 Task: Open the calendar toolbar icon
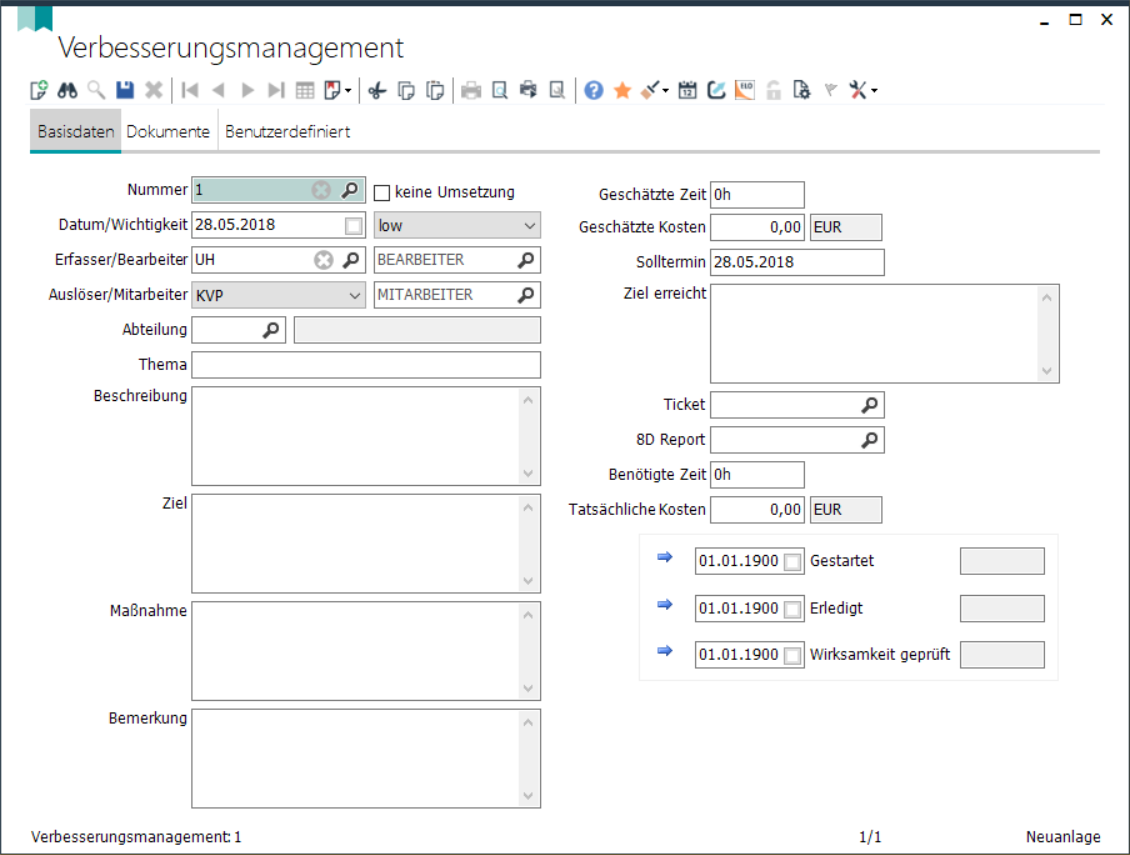click(688, 90)
